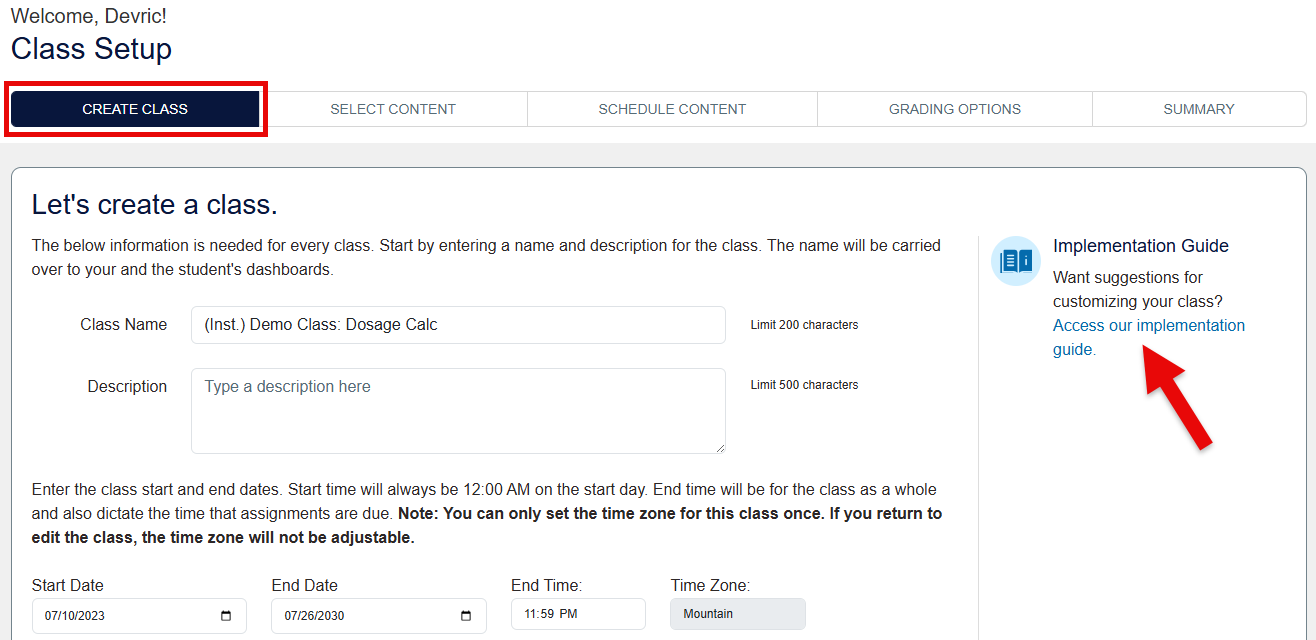Viewport: 1316px width, 640px height.
Task: Select the year in the End Date field
Action: click(330, 616)
